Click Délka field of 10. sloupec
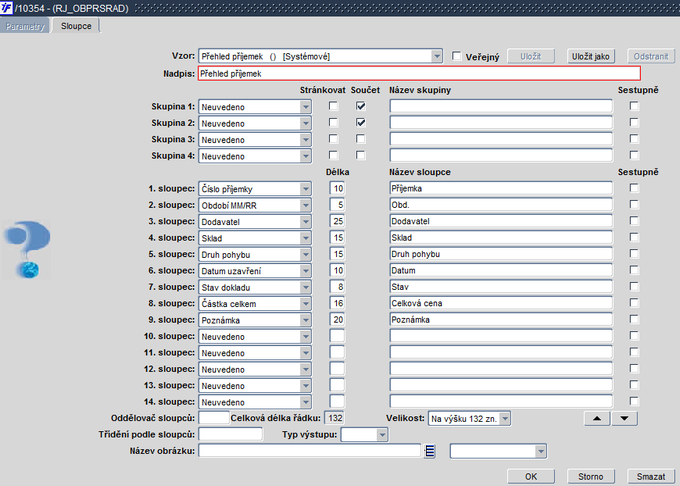This screenshot has width=680, height=486. [x=337, y=336]
